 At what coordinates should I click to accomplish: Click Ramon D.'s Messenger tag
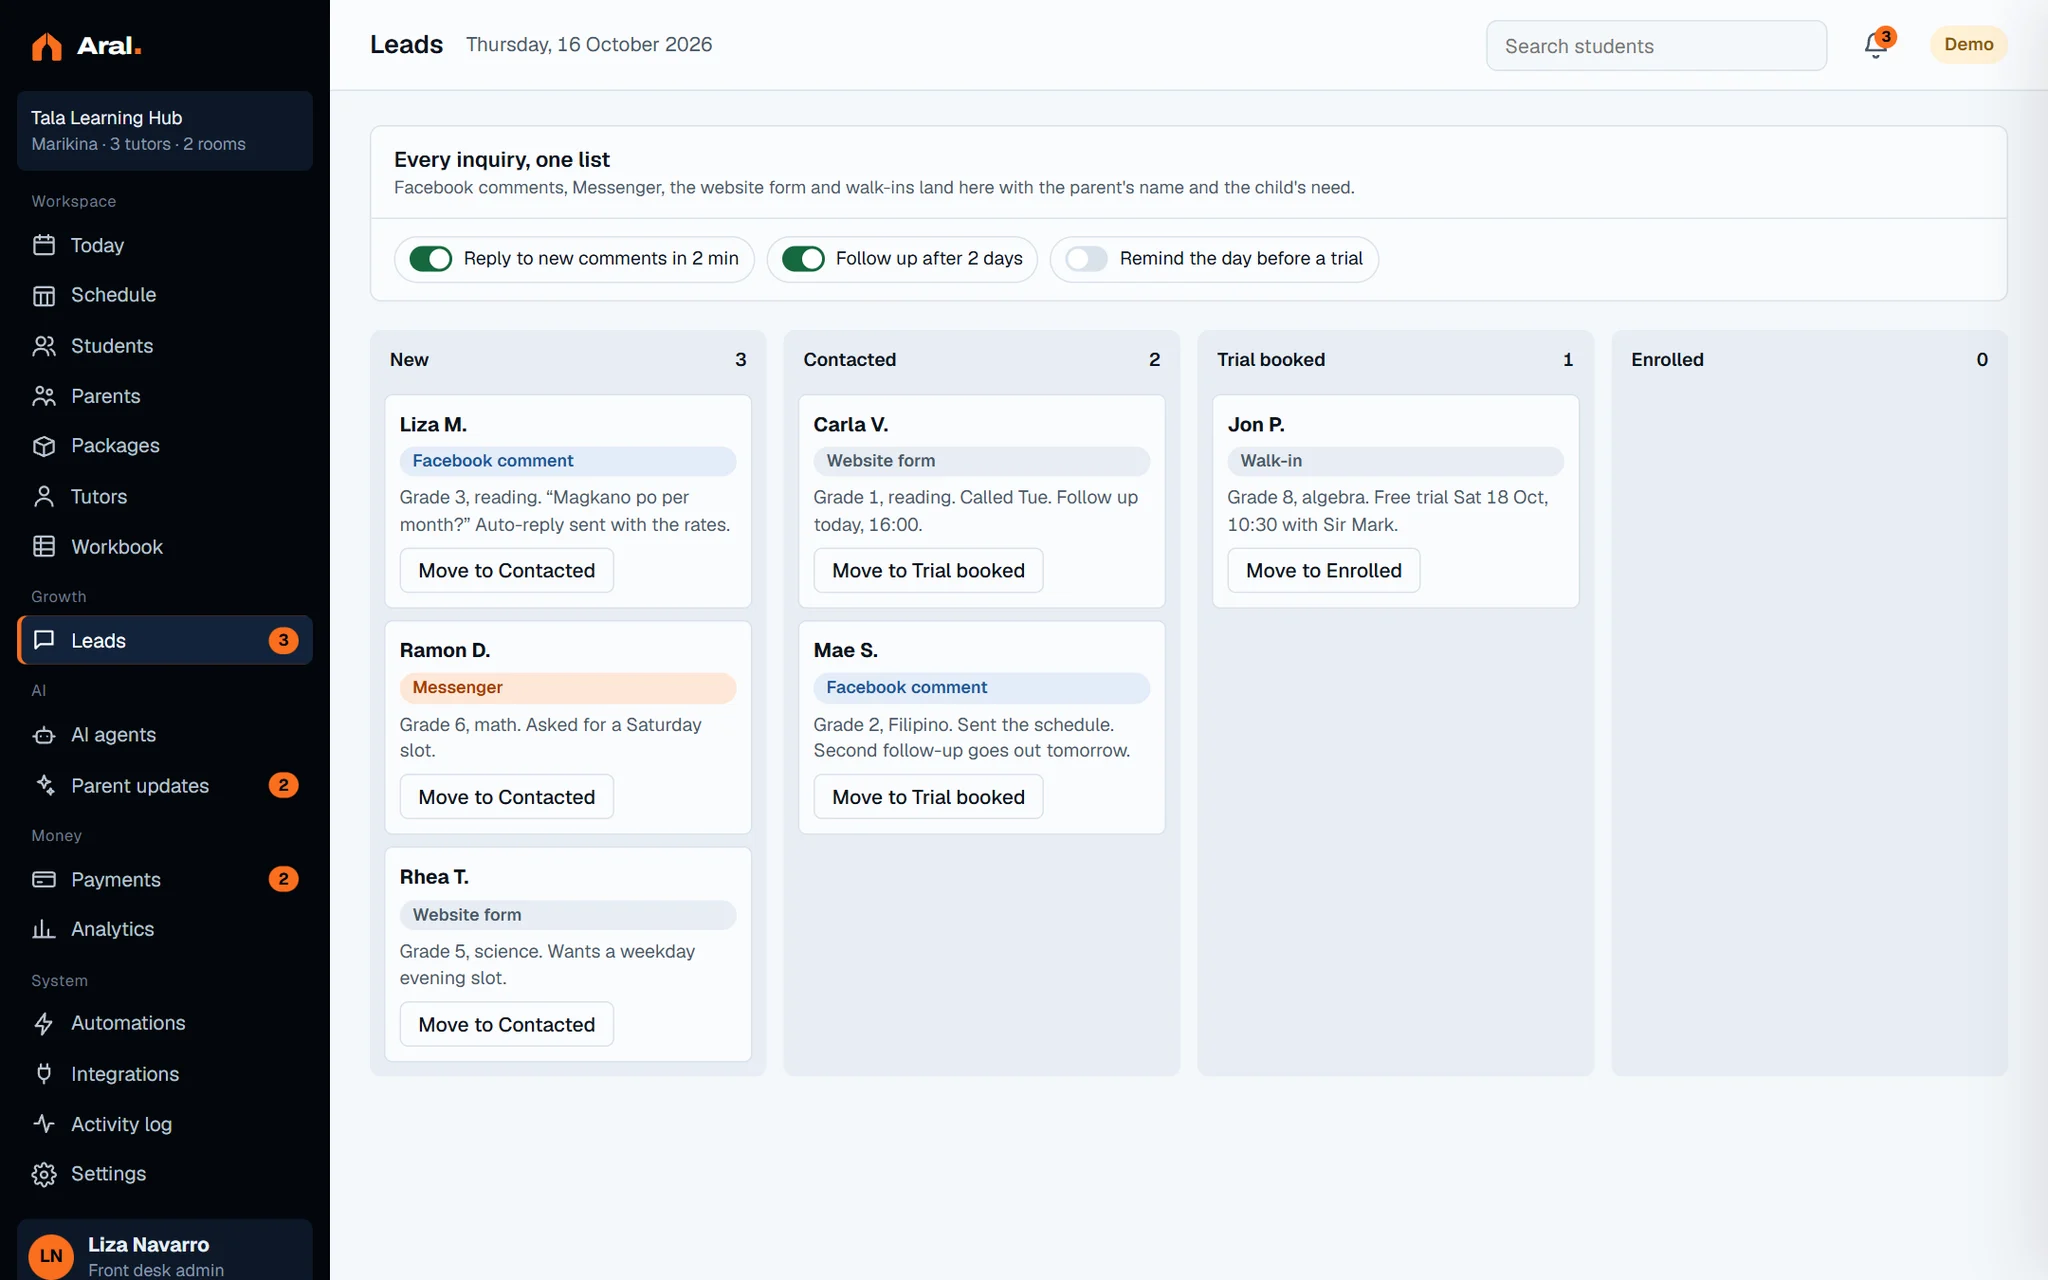coord(568,688)
